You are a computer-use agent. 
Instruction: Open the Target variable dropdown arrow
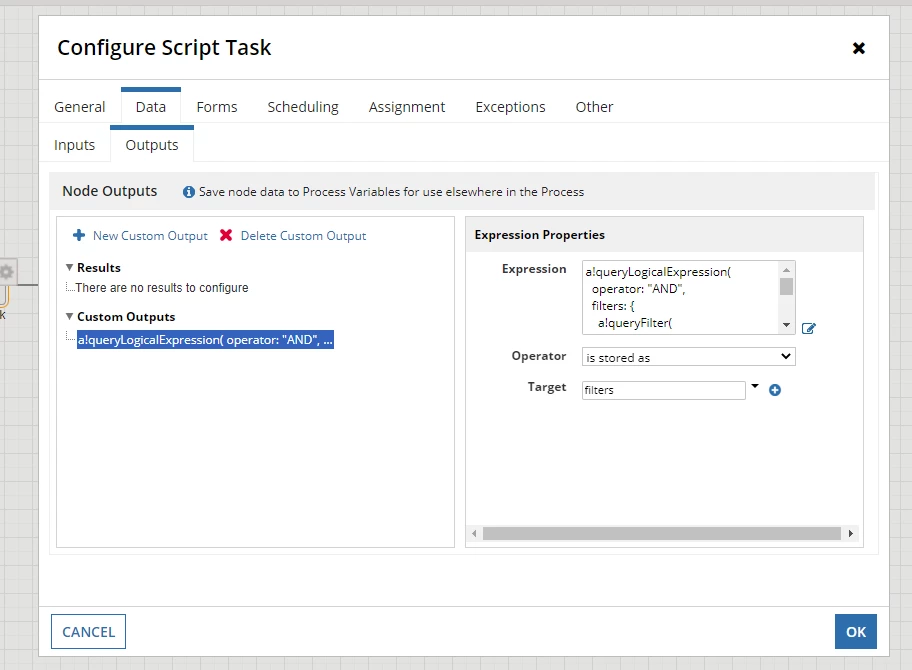(x=755, y=386)
